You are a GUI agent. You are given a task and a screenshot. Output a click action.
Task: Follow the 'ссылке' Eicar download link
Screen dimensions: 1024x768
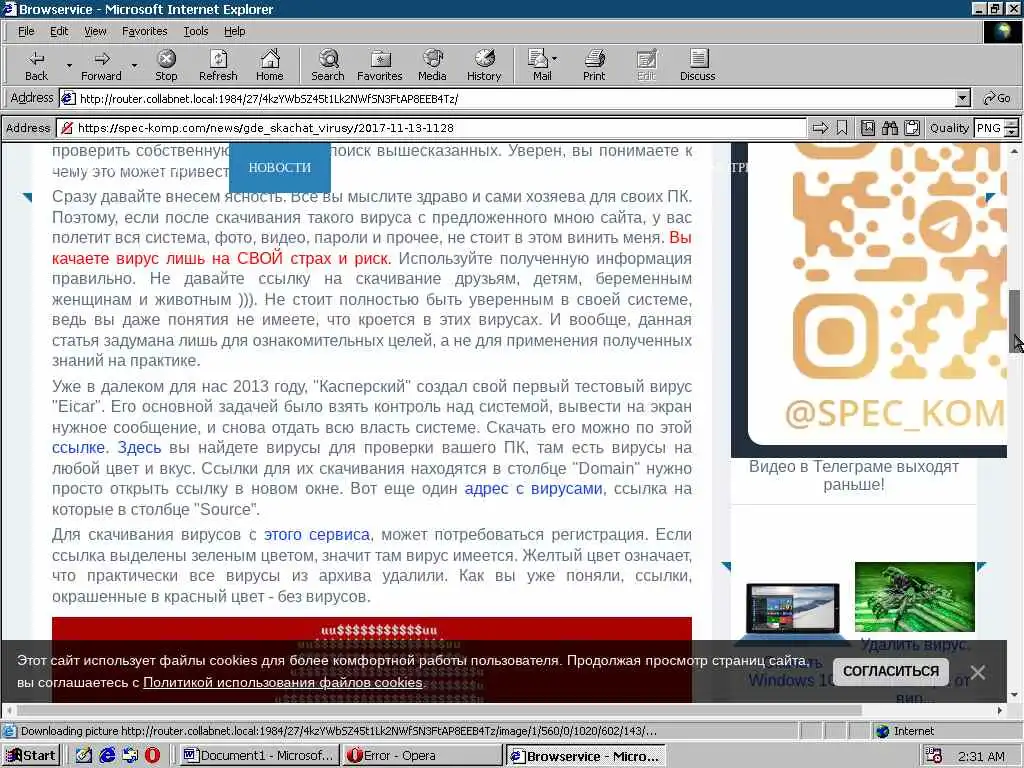pos(78,448)
